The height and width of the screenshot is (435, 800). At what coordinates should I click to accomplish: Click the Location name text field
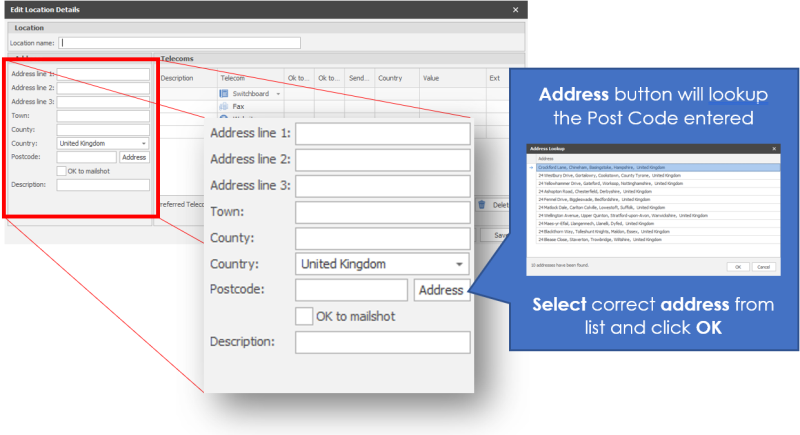point(180,43)
